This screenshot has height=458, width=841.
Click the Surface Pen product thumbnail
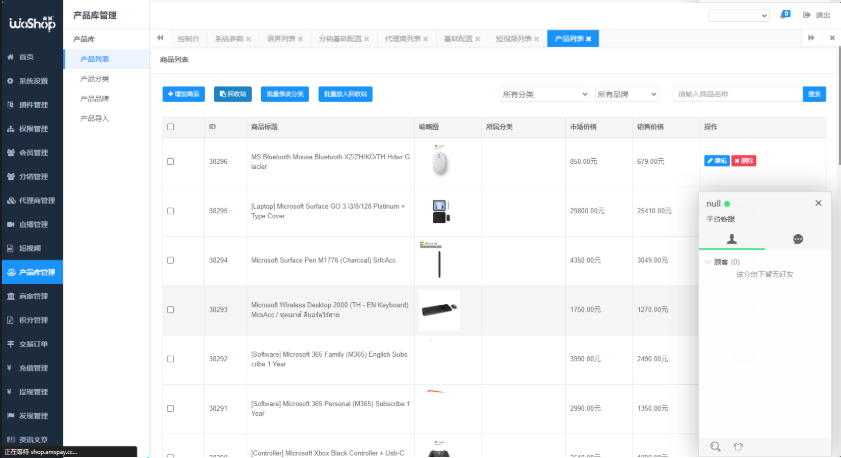click(439, 260)
